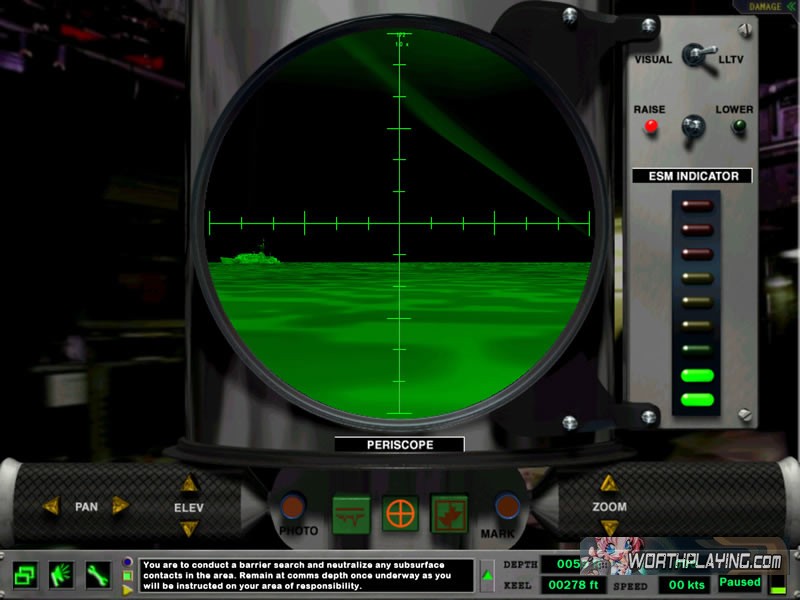This screenshot has height=600, width=800.
Task: Click the Paused status indicator
Action: click(740, 582)
